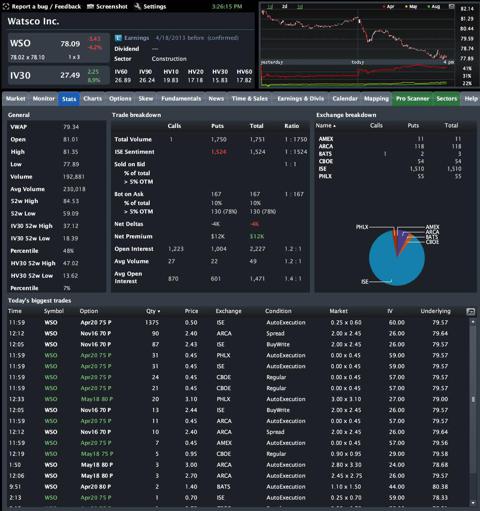Open the Help tab
This screenshot has height=511, width=480.
[471, 99]
